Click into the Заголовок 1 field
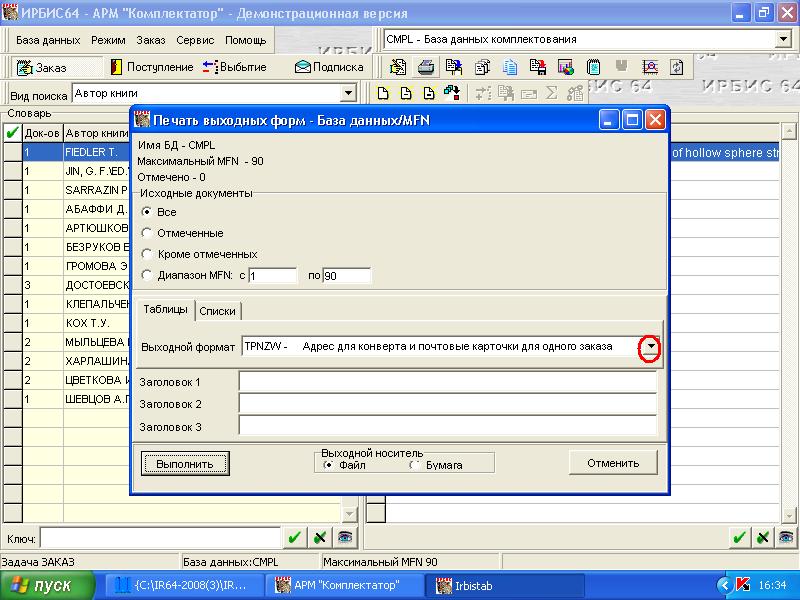 pyautogui.click(x=447, y=382)
